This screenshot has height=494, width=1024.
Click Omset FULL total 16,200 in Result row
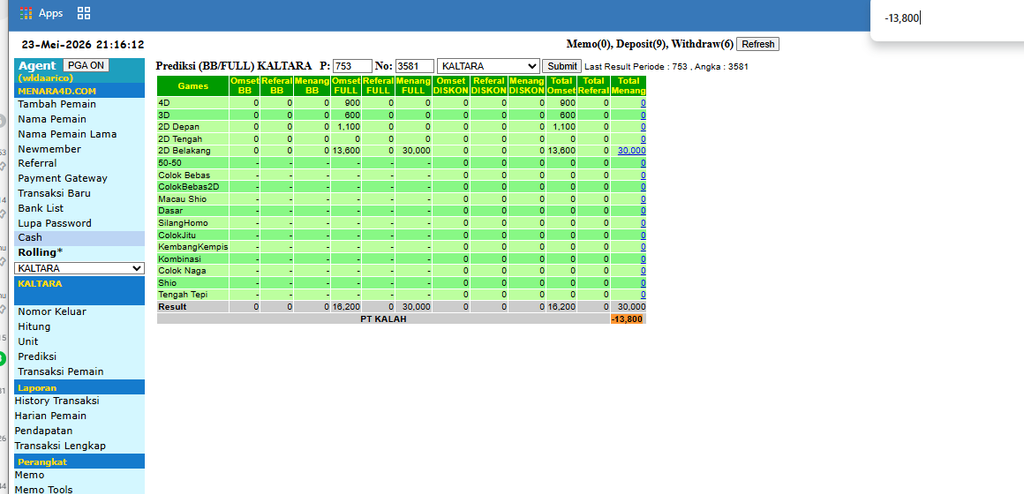[x=346, y=306]
